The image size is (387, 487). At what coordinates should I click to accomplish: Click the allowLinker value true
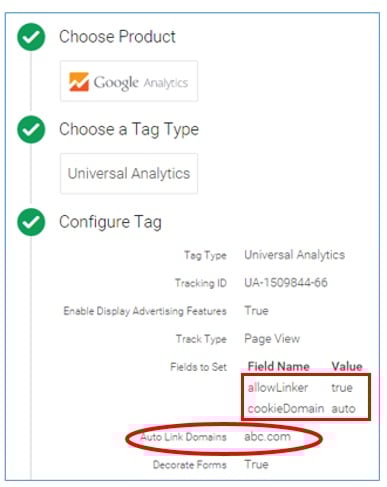pyautogui.click(x=342, y=388)
